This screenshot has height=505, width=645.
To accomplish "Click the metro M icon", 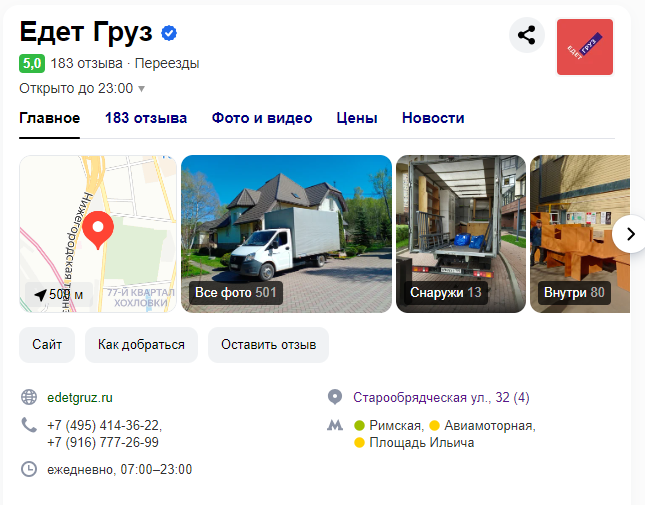I will point(335,425).
